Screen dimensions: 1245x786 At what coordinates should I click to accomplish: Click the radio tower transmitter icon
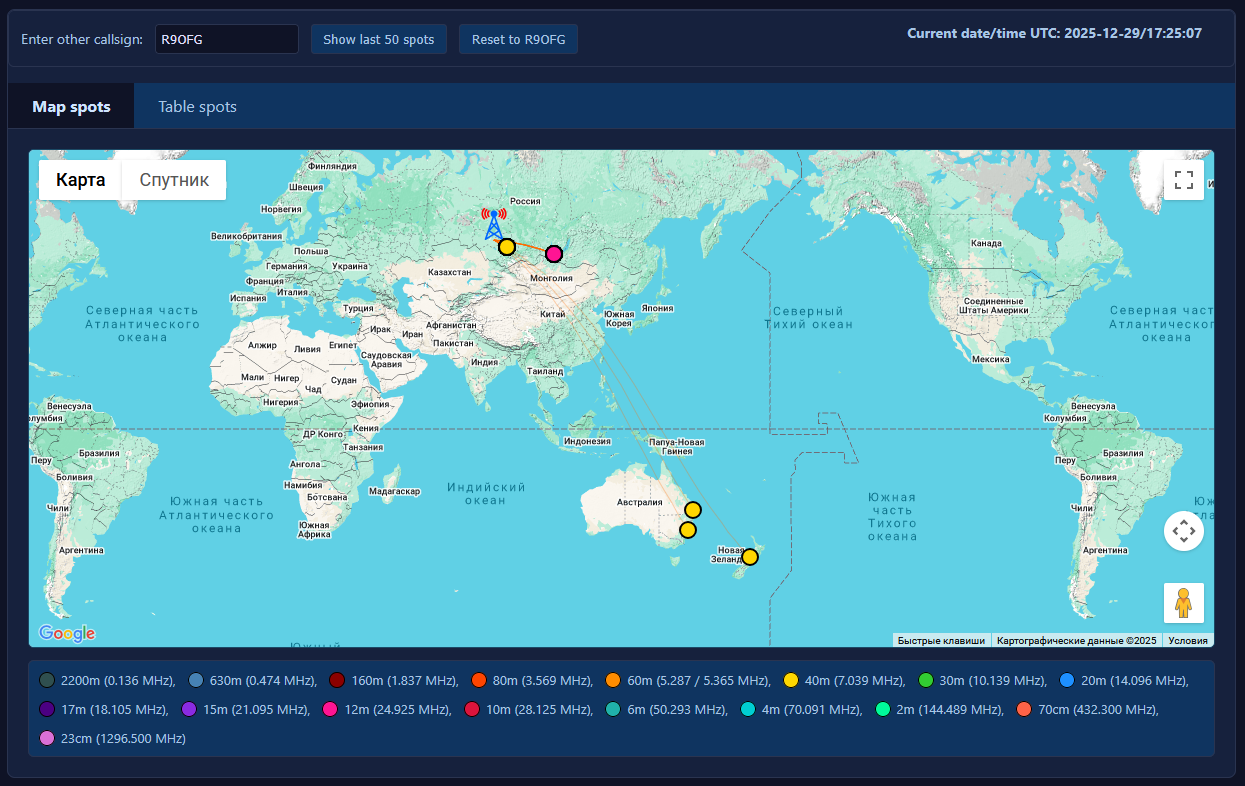[x=493, y=224]
